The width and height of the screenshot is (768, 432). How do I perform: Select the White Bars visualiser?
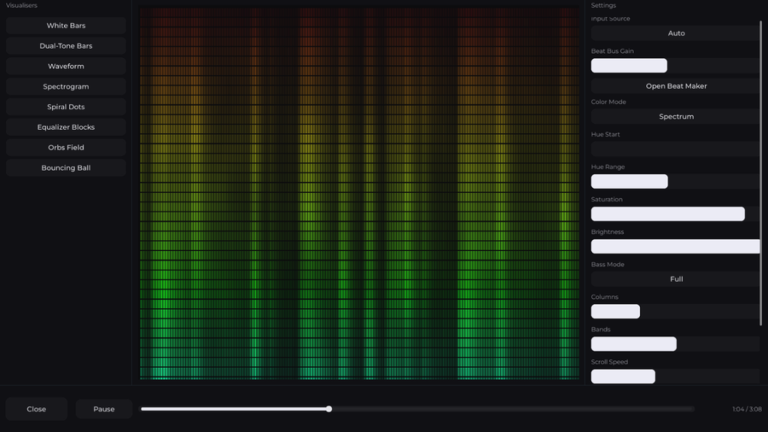[x=66, y=25]
